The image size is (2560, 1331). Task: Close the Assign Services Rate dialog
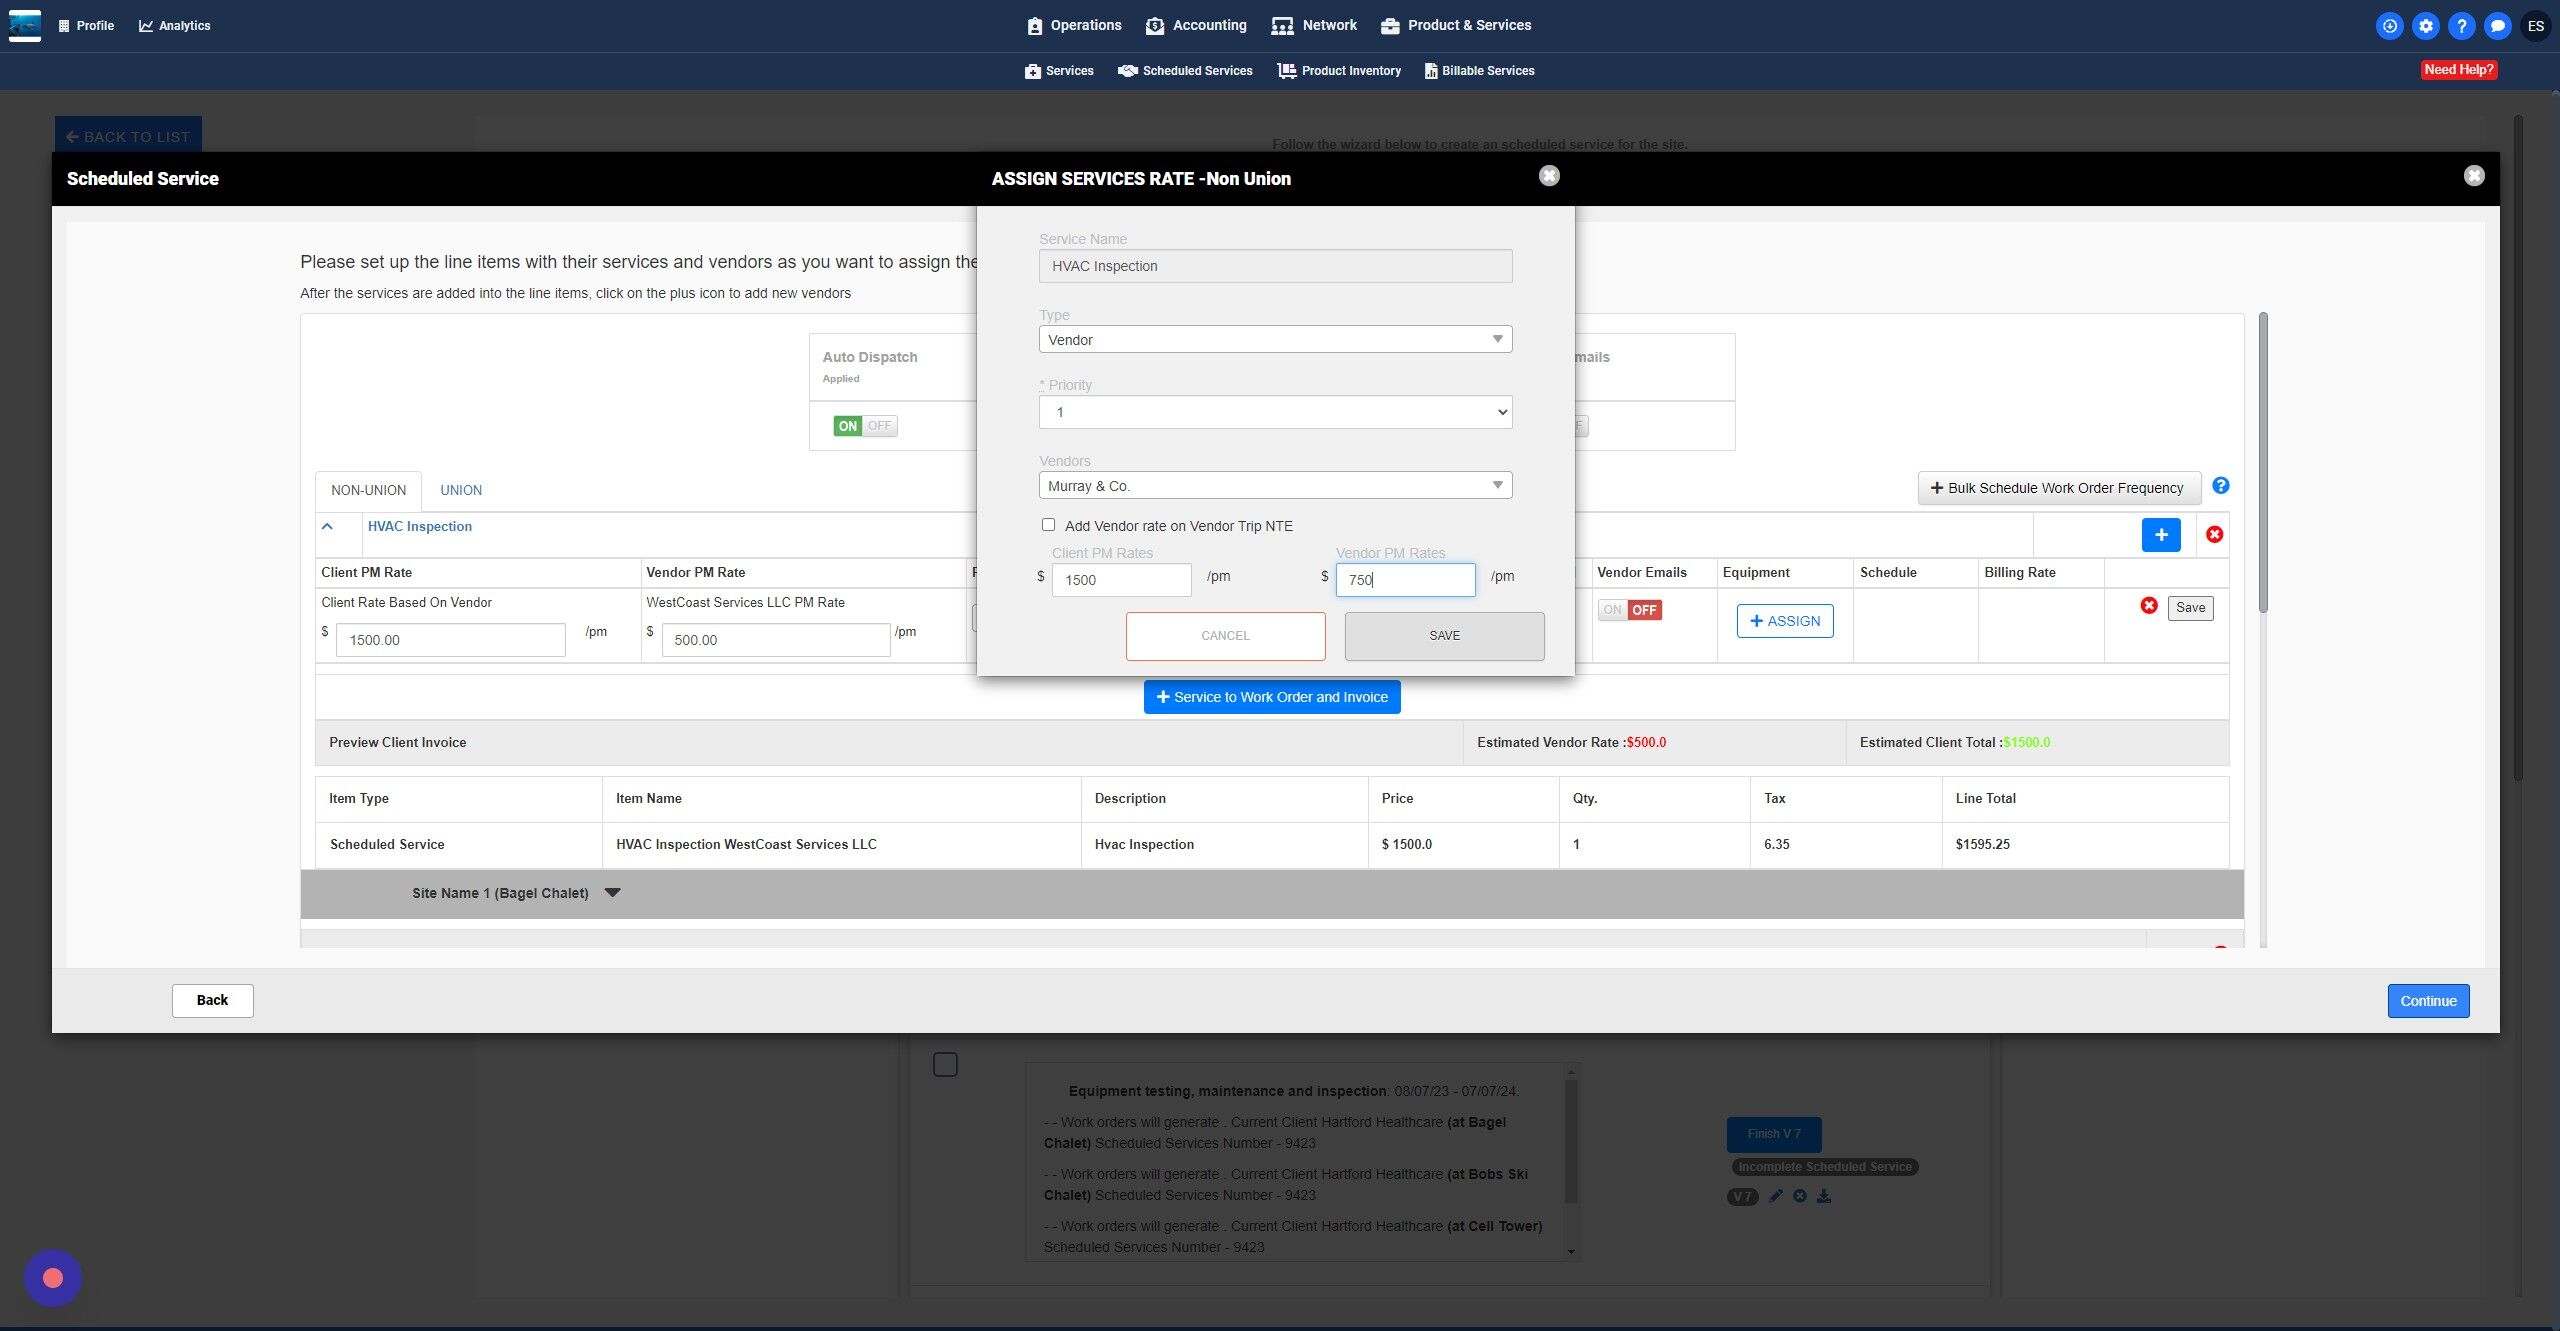1548,176
